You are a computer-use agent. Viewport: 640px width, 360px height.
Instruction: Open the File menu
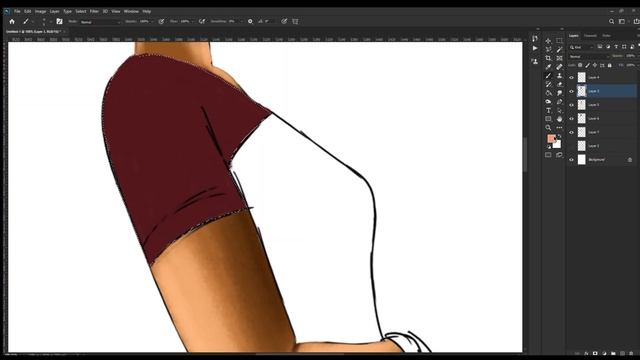17,11
